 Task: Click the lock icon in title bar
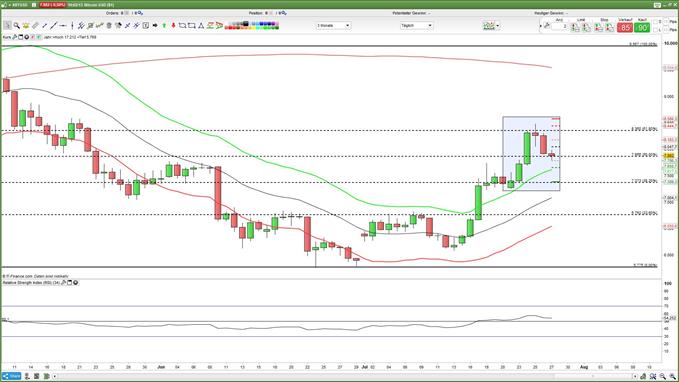point(3,5)
